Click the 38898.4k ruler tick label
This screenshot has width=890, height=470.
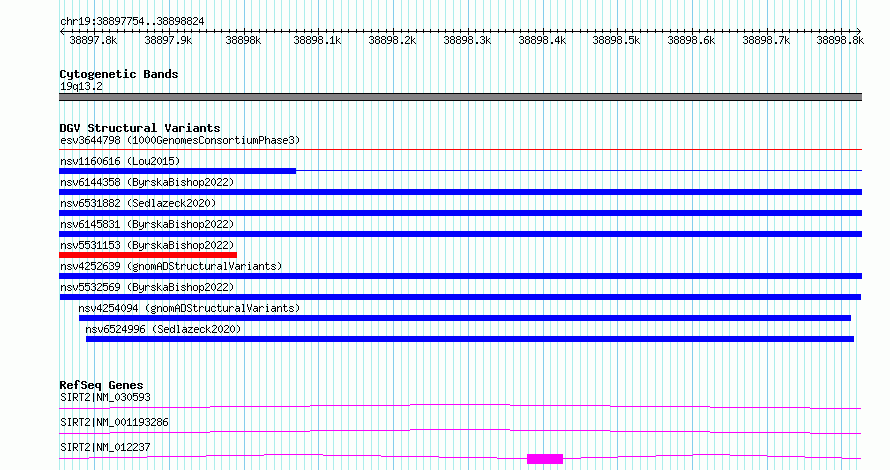click(x=542, y=40)
